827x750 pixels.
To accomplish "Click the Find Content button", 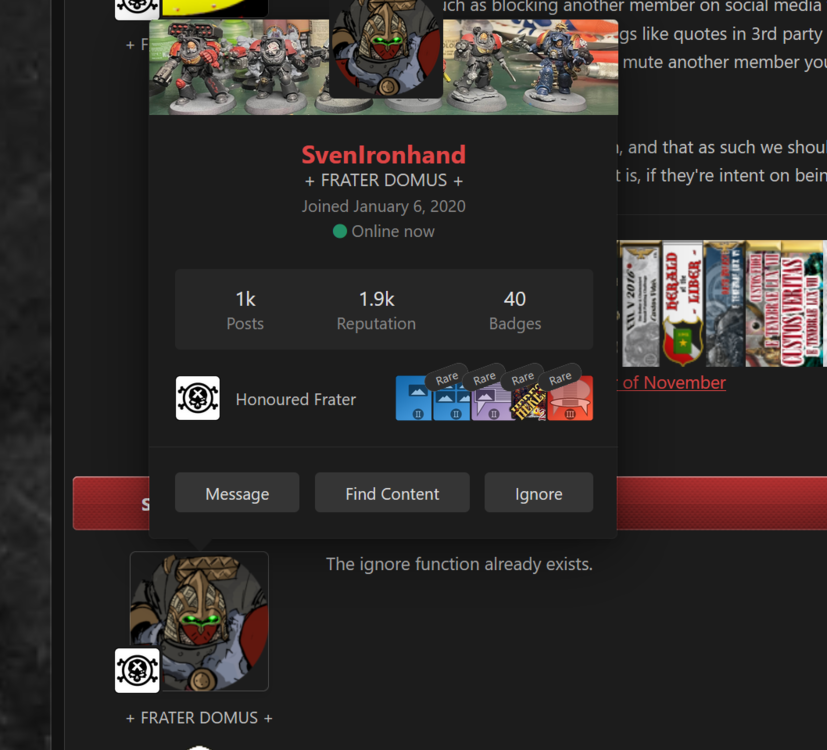I will click(392, 493).
